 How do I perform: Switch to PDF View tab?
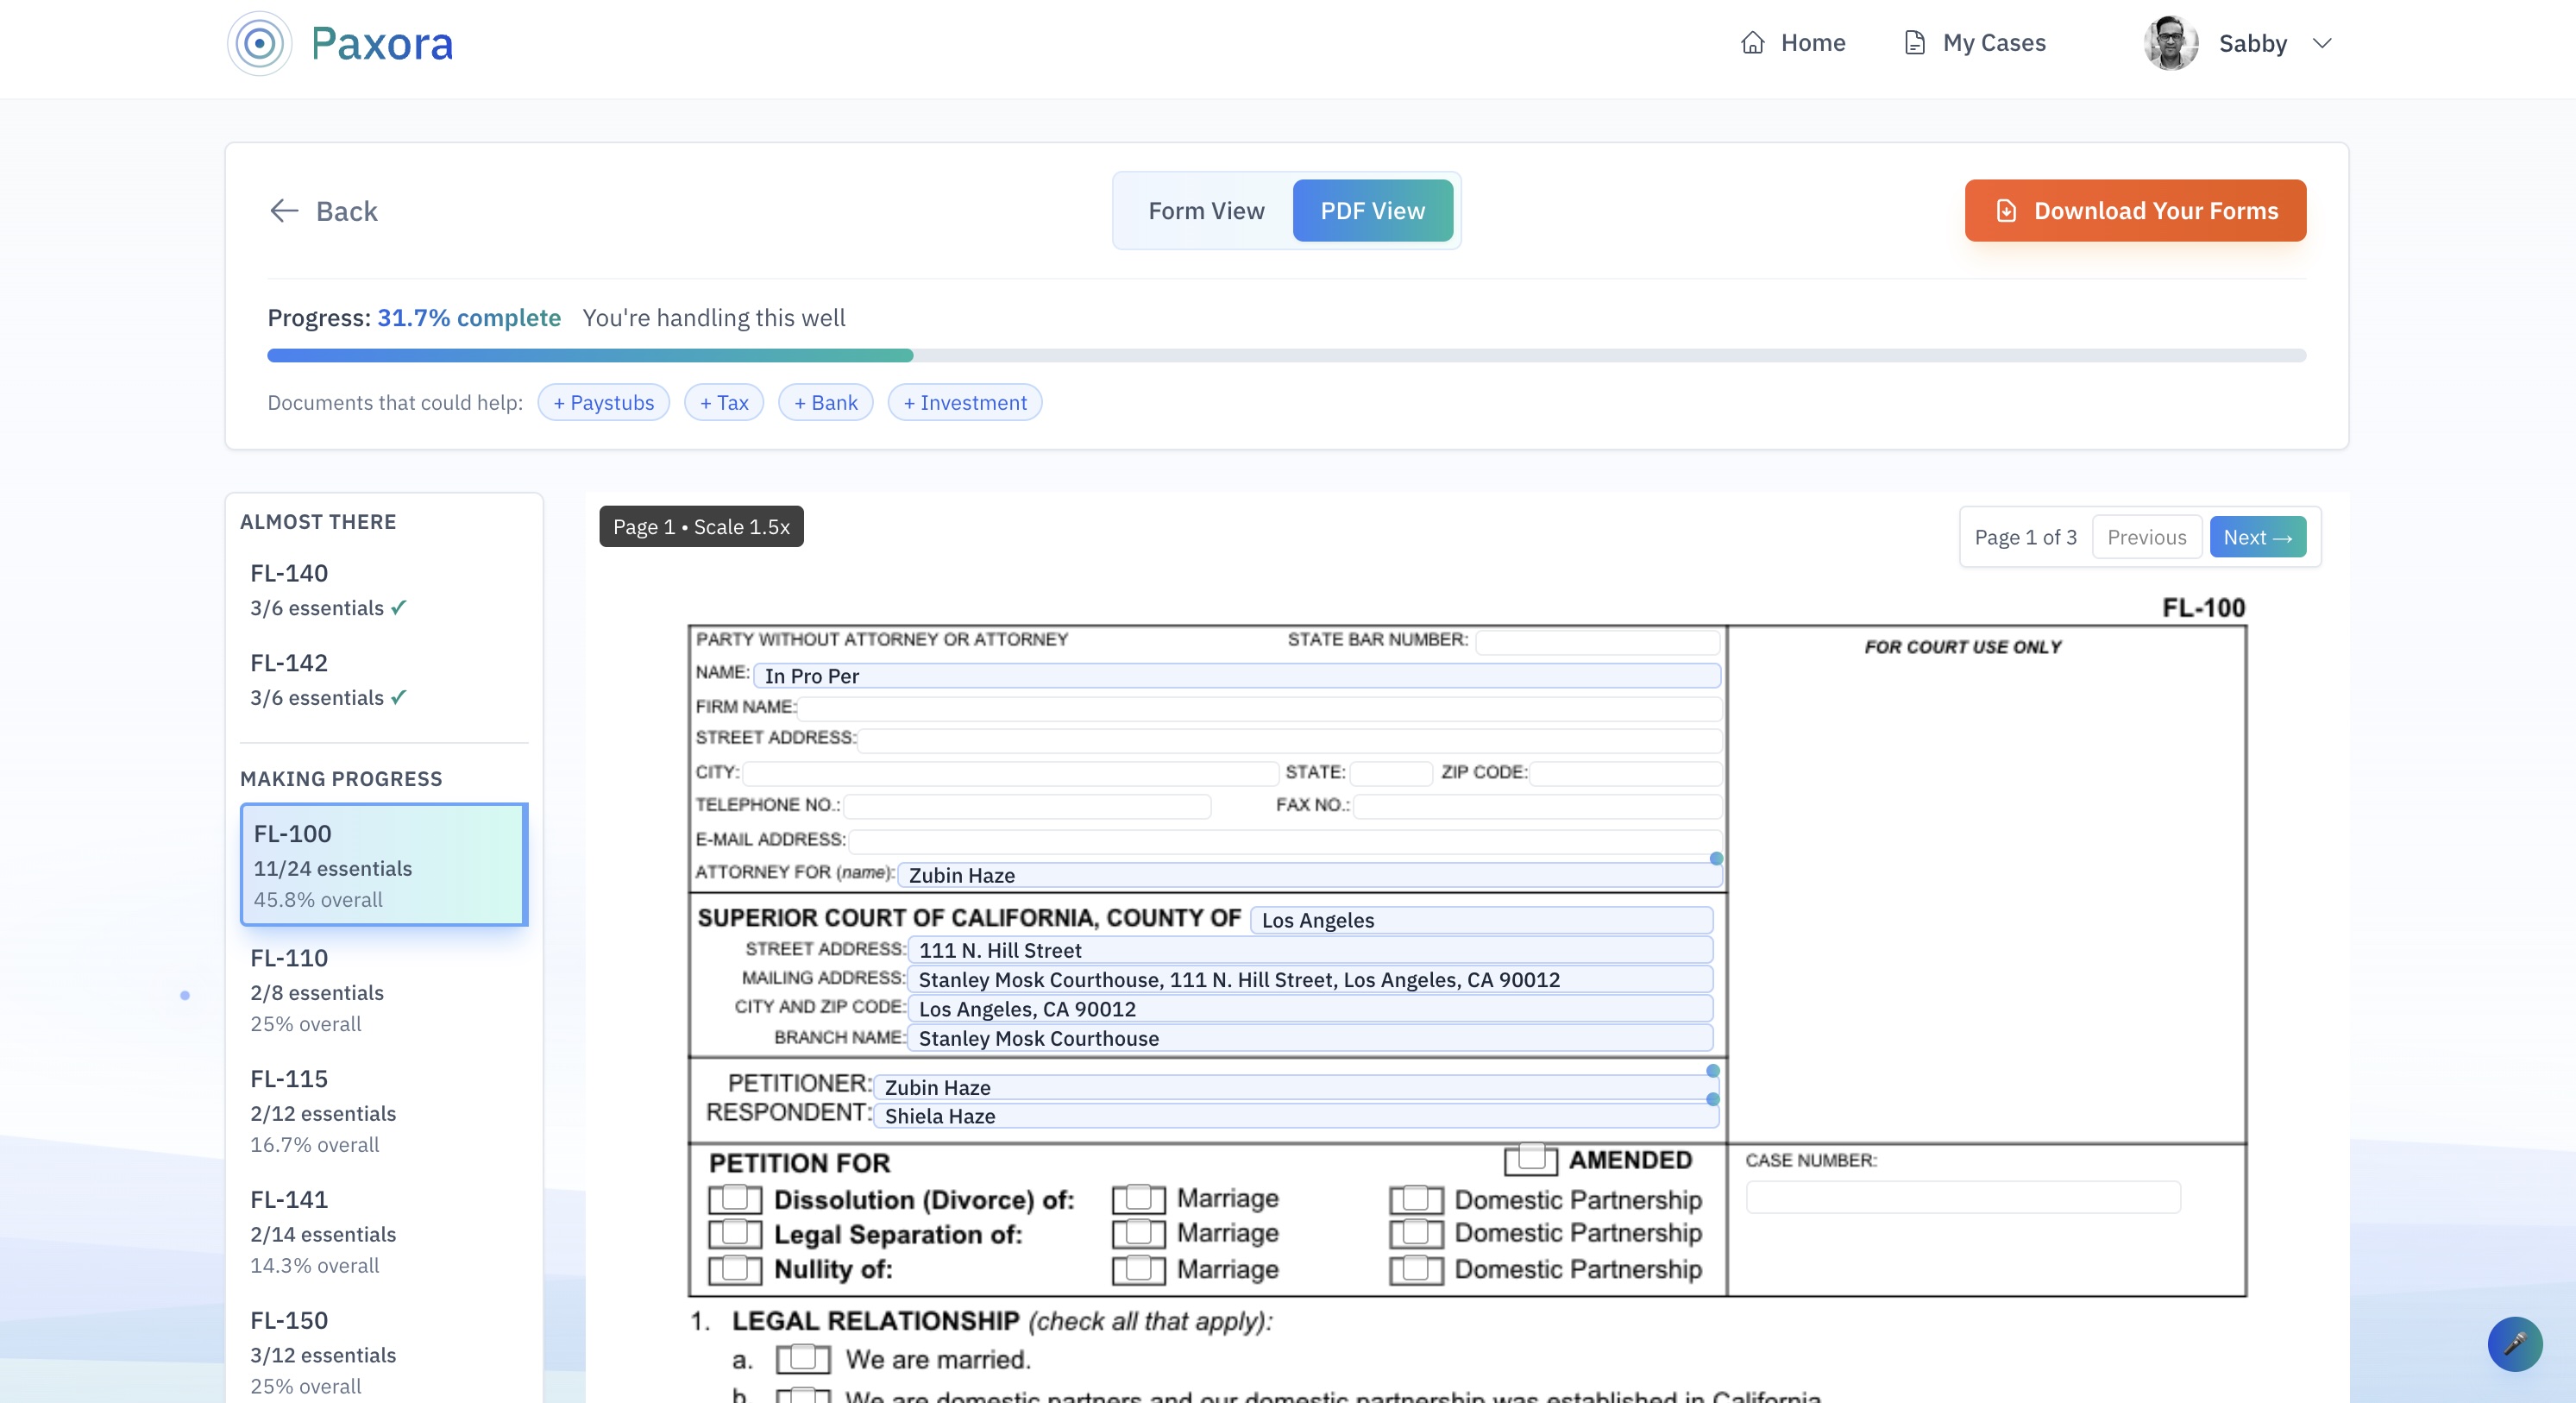(1372, 210)
